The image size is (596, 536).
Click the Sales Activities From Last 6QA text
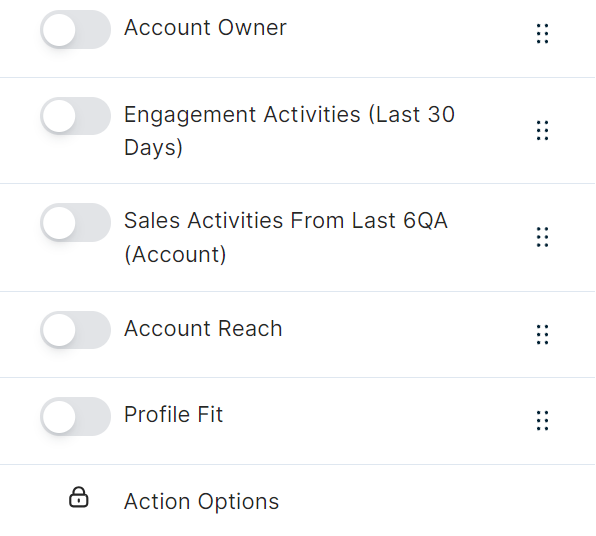click(286, 220)
